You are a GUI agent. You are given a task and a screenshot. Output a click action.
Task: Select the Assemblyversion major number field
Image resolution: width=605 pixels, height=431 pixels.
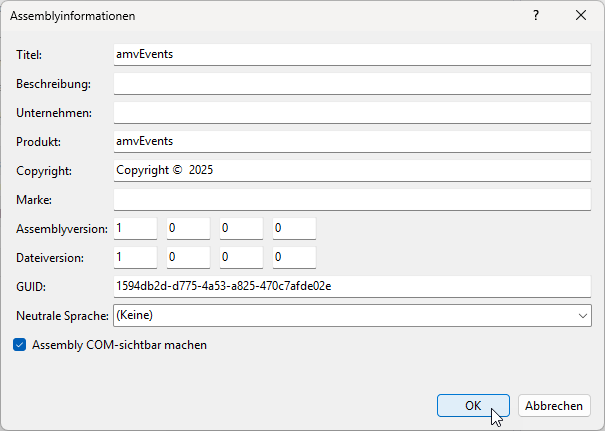point(135,228)
